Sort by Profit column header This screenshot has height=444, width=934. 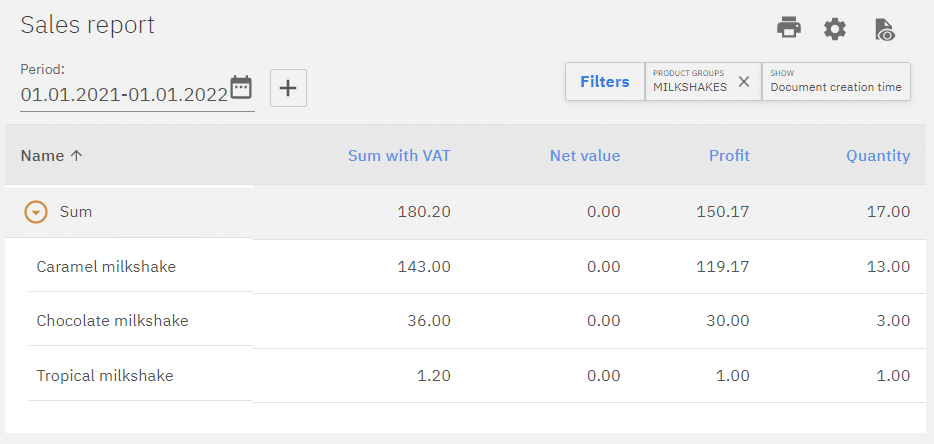729,156
